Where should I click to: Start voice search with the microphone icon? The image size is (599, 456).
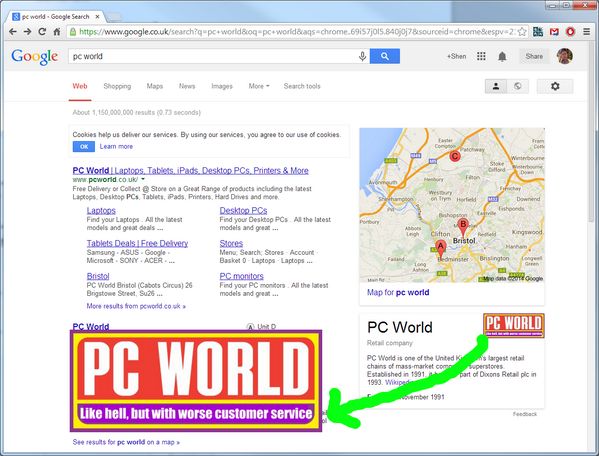click(362, 57)
